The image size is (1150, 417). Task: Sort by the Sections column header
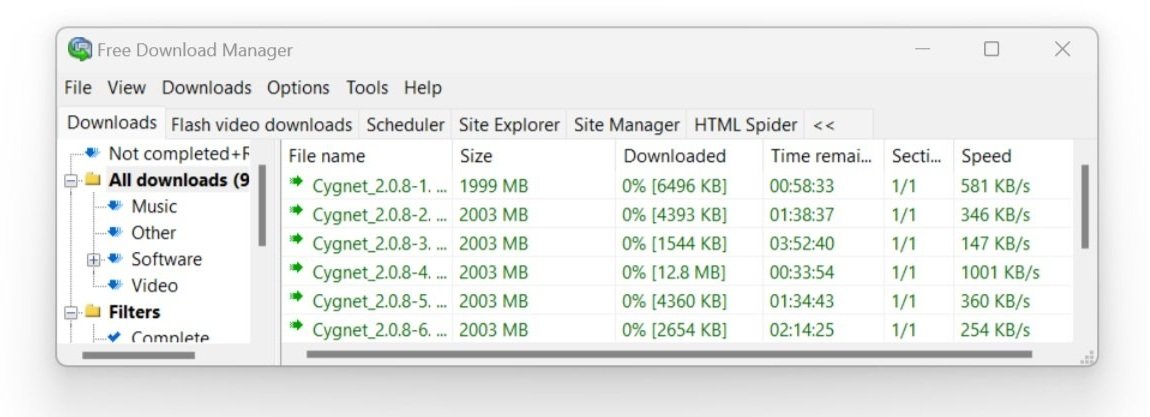click(x=919, y=156)
